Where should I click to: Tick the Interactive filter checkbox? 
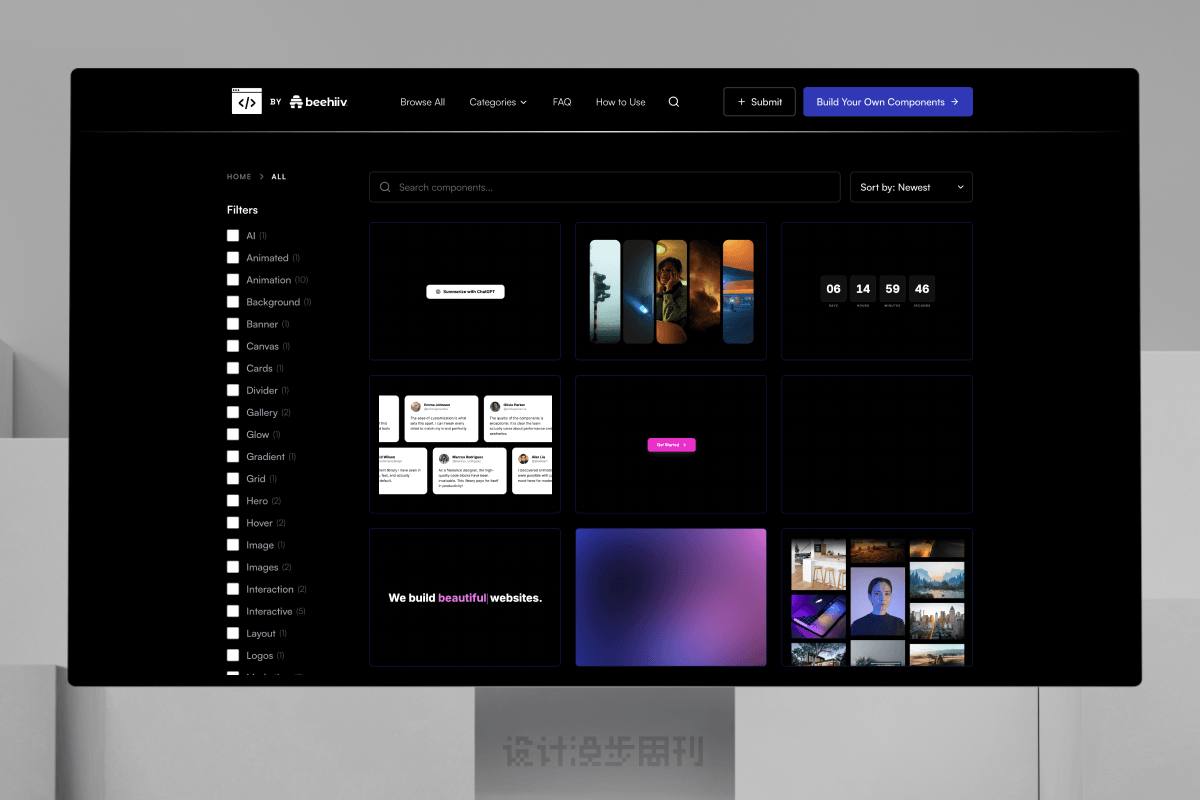[233, 611]
